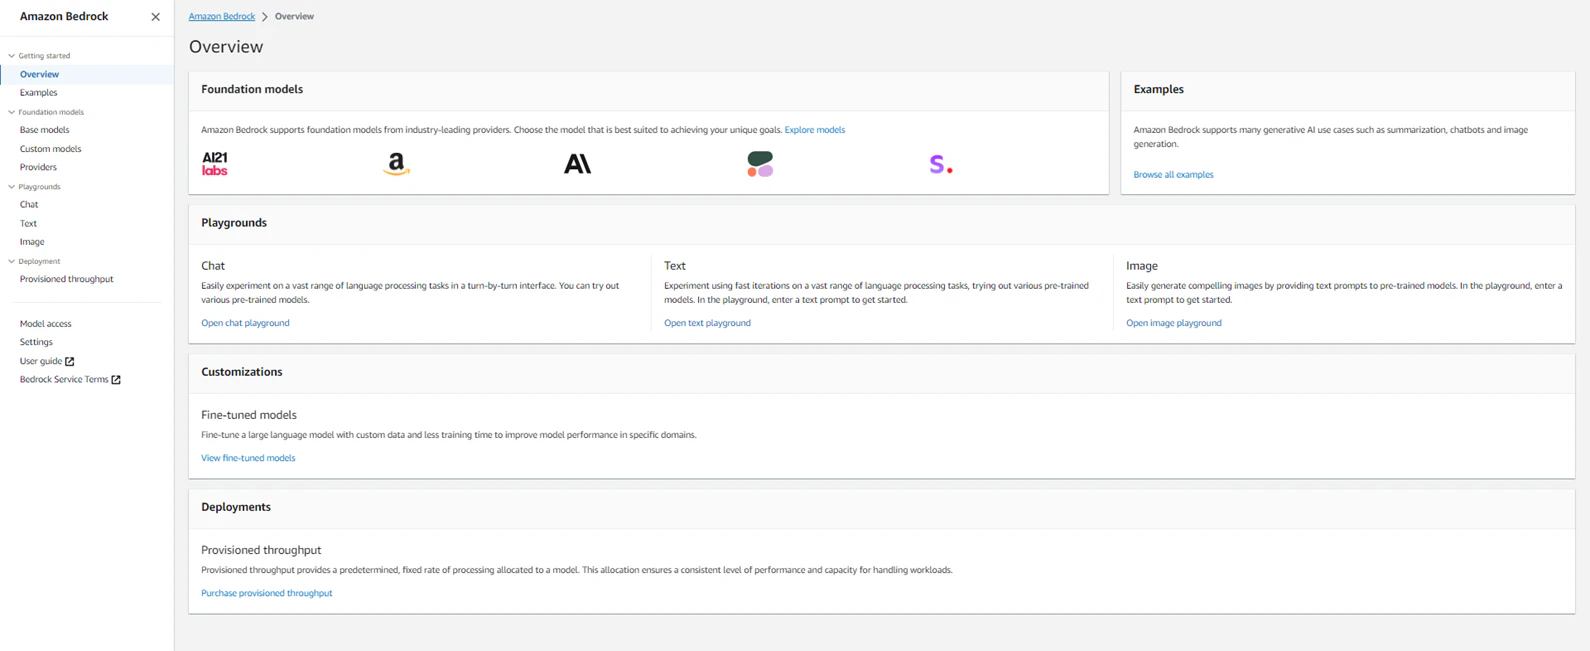Open the User guide link

coord(41,361)
